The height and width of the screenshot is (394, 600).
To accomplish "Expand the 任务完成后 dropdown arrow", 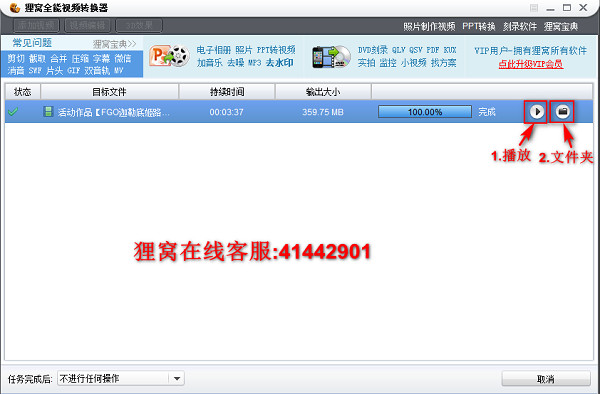I will pos(176,379).
